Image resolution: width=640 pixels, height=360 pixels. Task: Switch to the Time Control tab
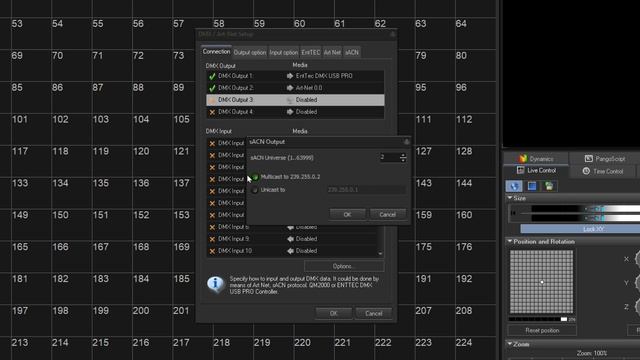tap(603, 171)
